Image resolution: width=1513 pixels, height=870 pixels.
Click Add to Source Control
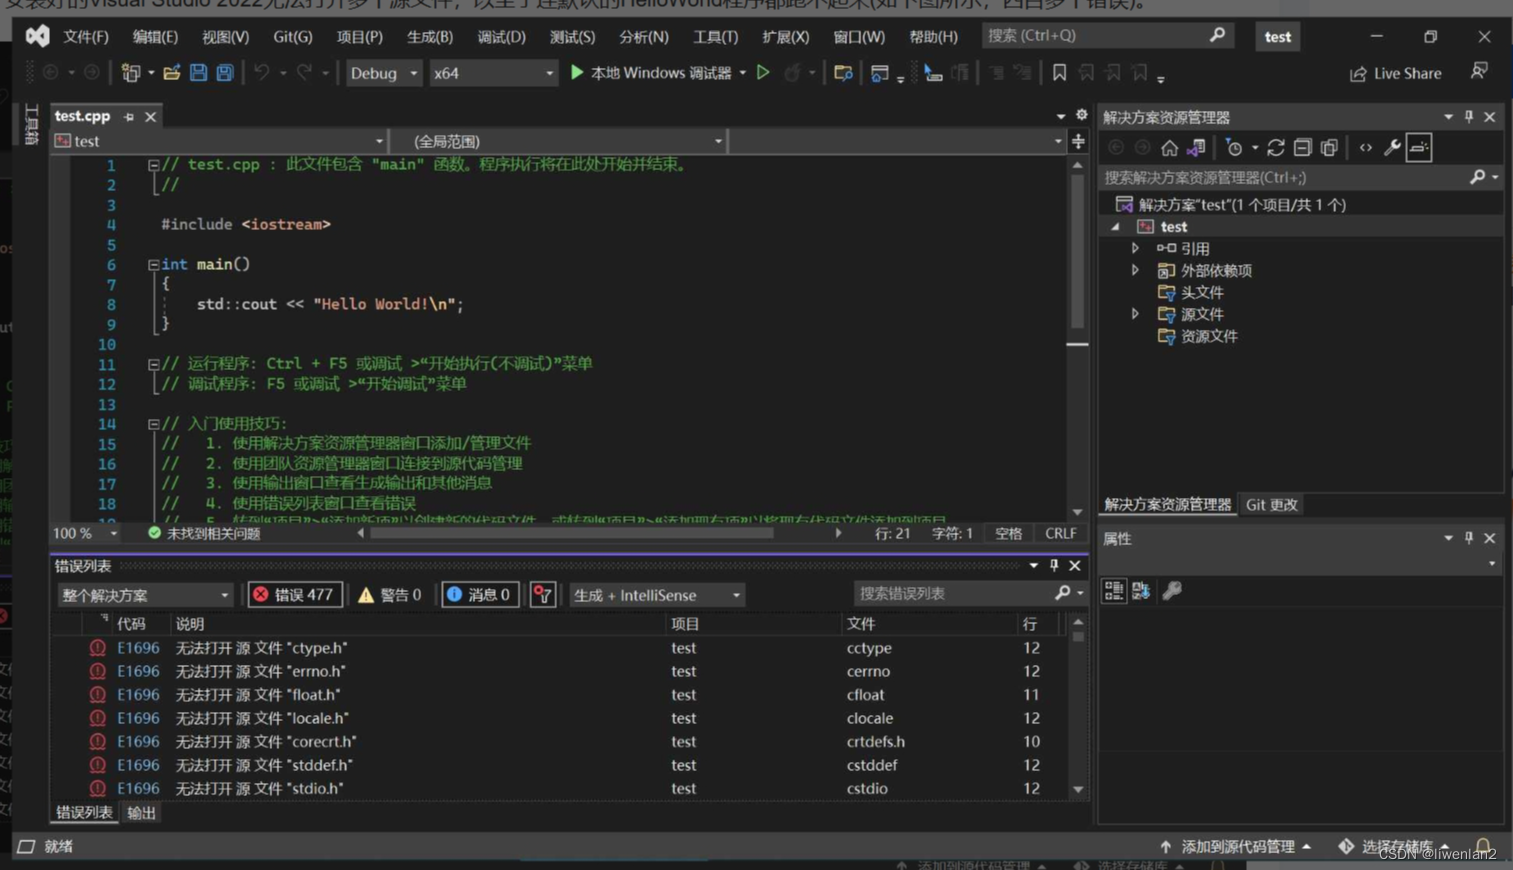(x=1236, y=846)
